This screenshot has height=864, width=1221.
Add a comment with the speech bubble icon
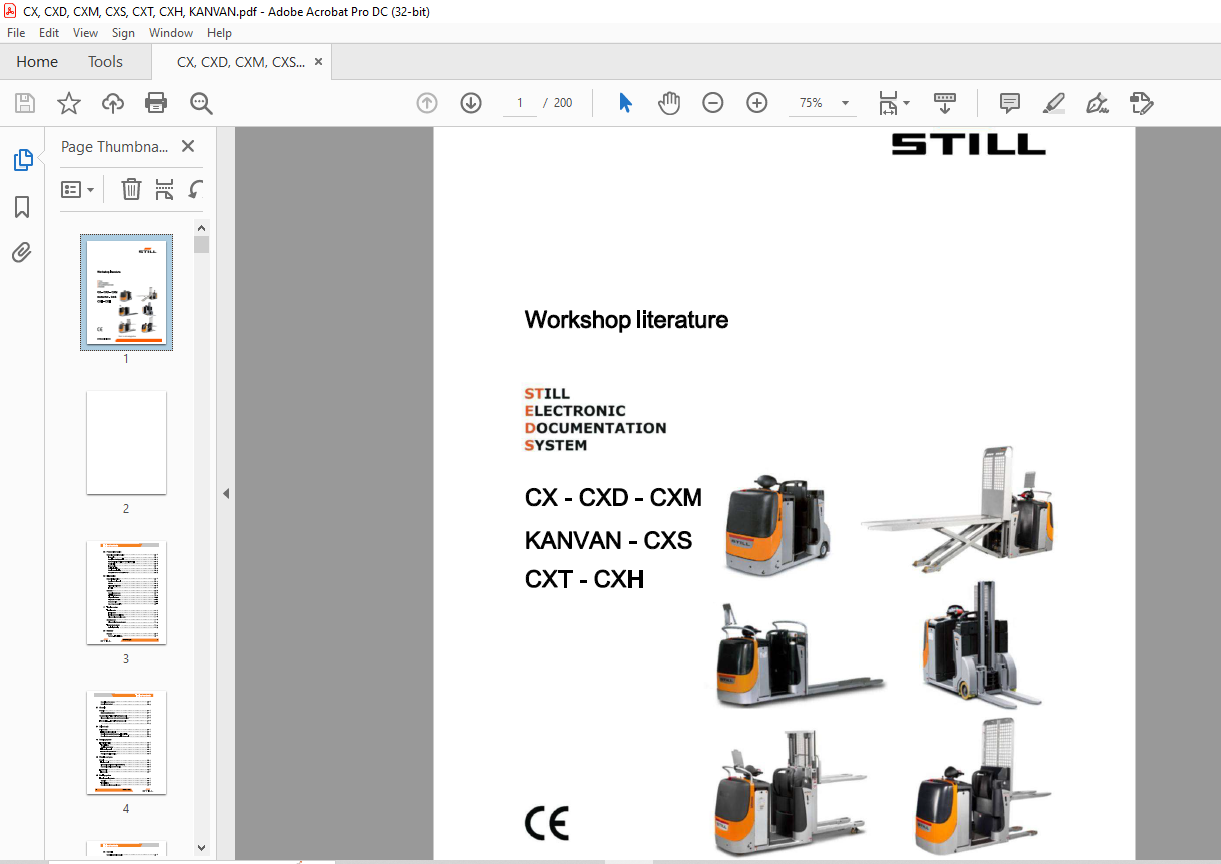click(x=1010, y=103)
